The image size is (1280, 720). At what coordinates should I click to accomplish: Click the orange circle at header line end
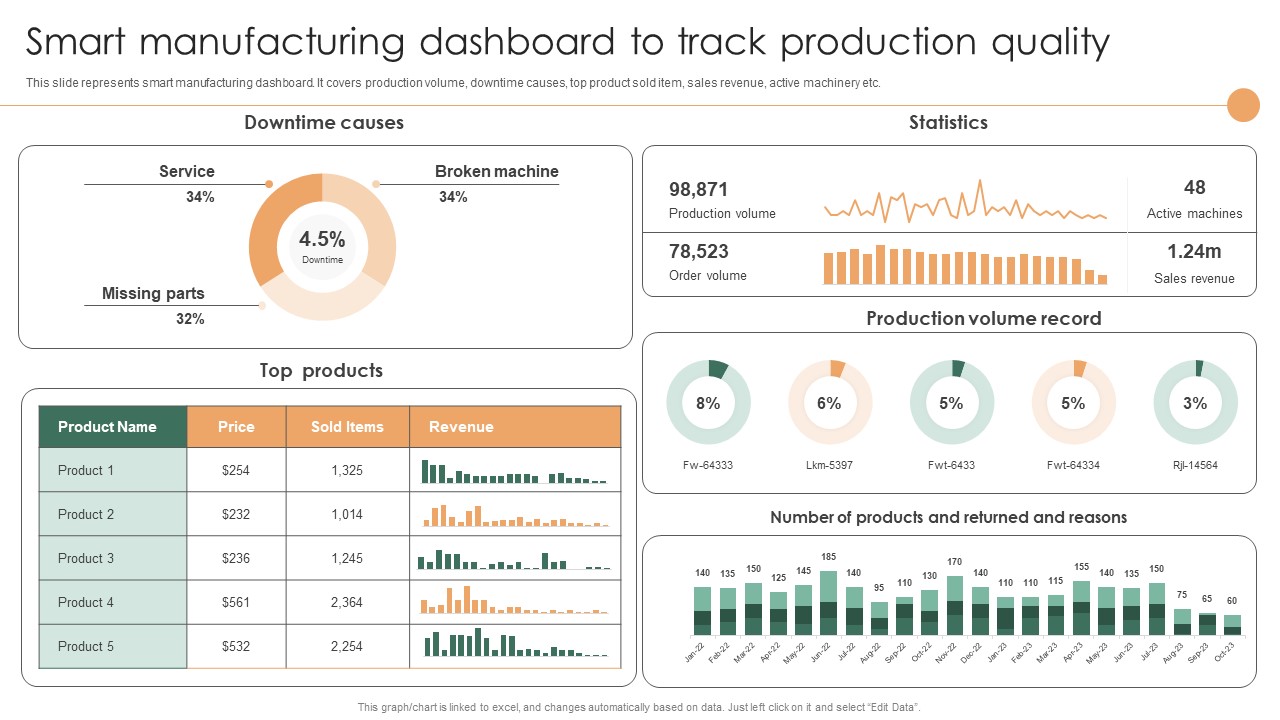(1243, 105)
